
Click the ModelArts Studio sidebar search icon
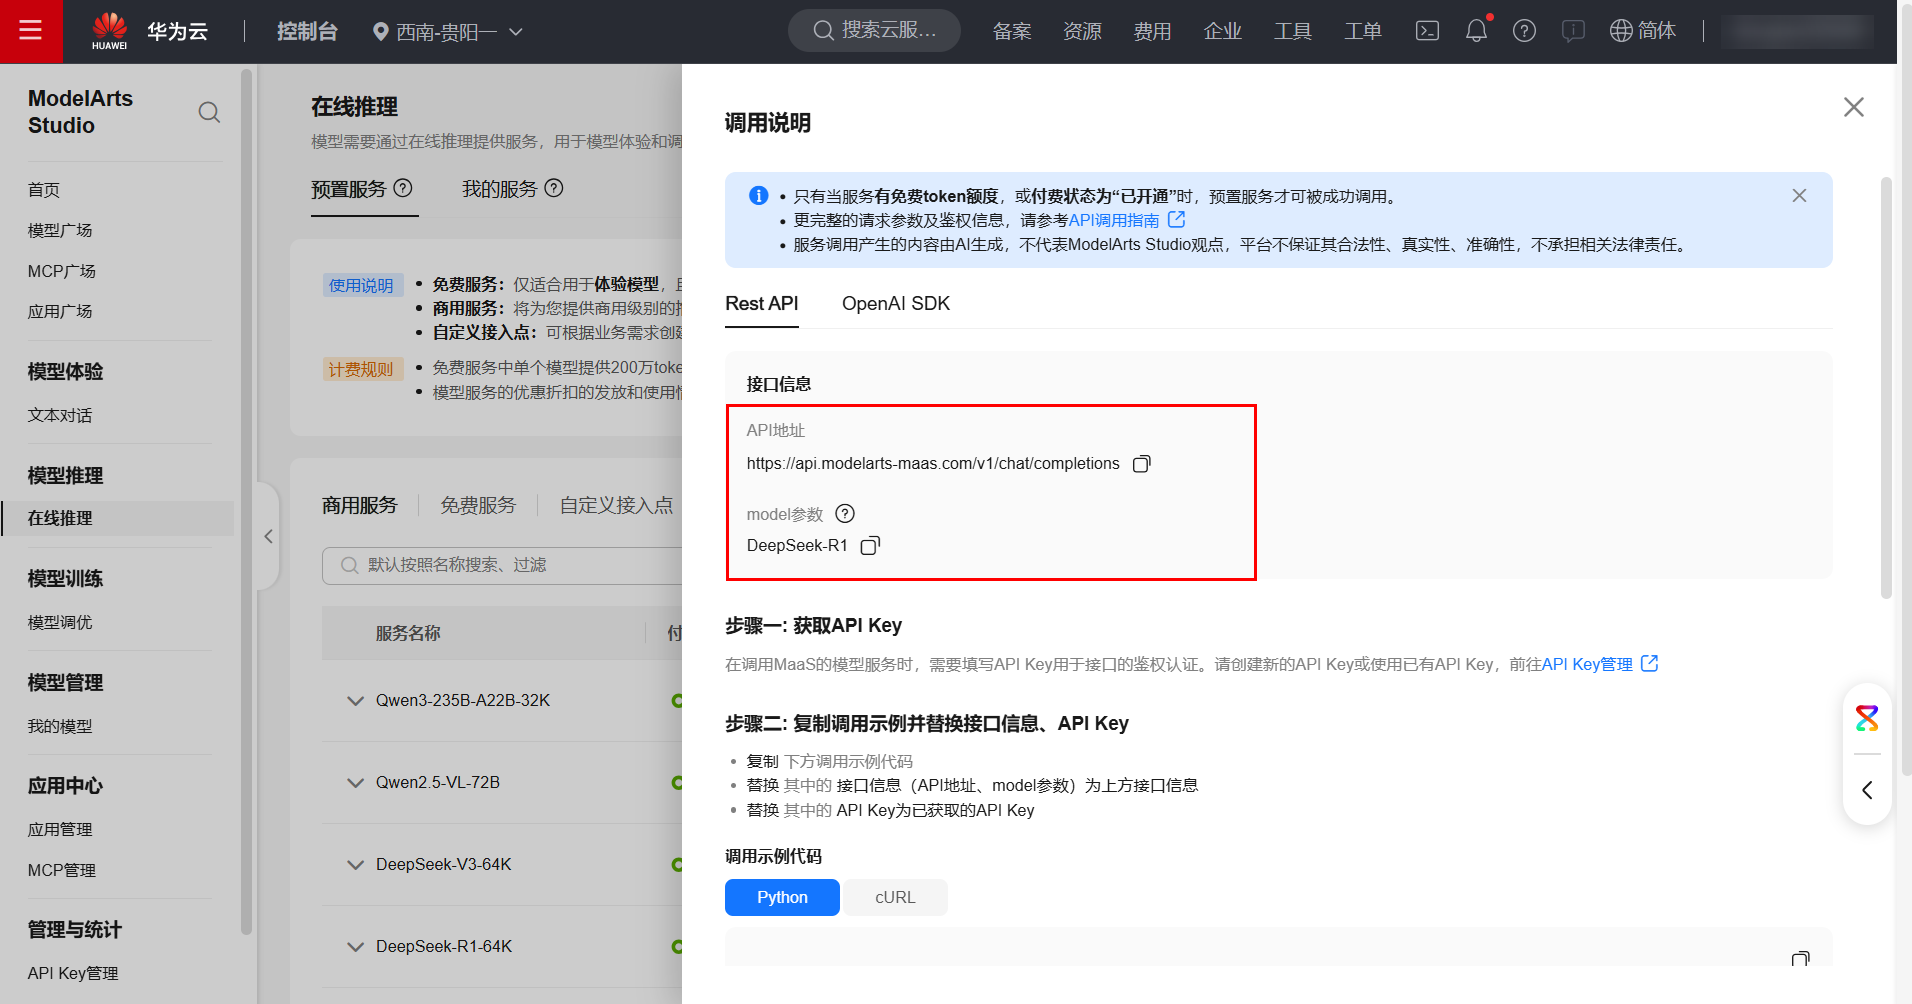(209, 112)
